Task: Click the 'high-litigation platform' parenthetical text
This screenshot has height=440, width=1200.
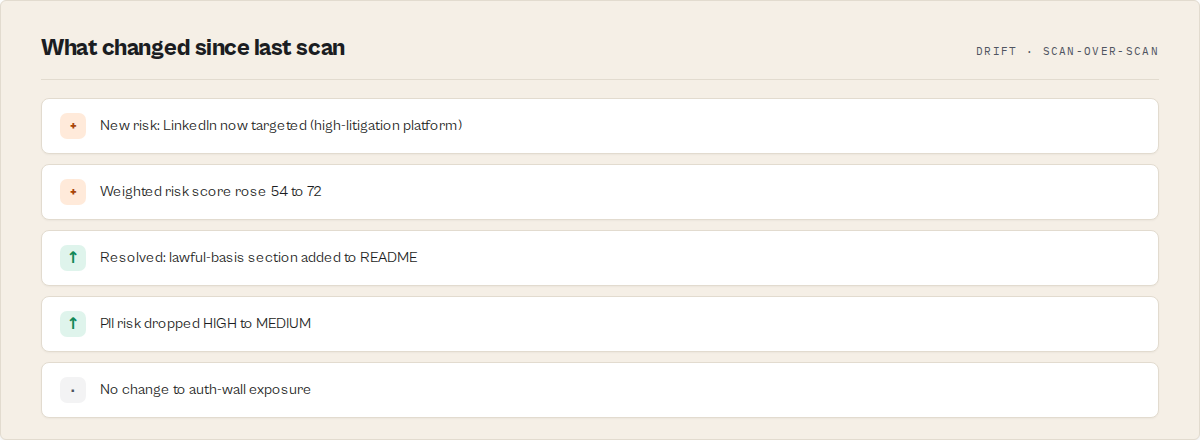Action: pyautogui.click(x=386, y=126)
